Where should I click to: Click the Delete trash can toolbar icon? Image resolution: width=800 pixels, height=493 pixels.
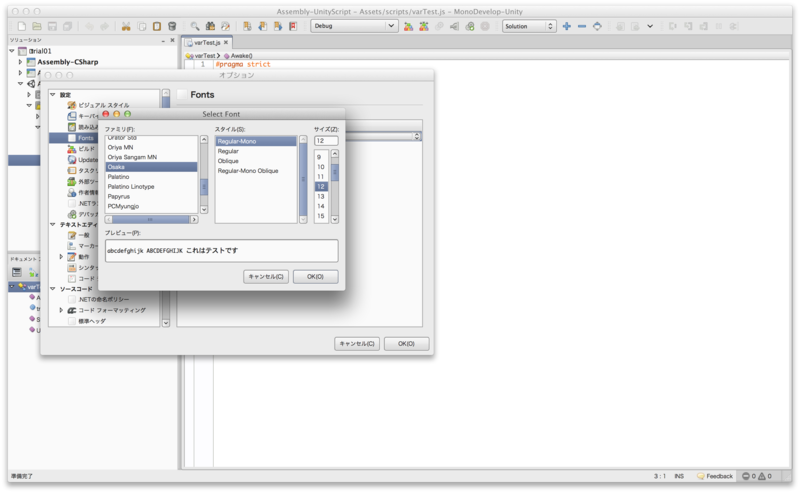point(172,26)
